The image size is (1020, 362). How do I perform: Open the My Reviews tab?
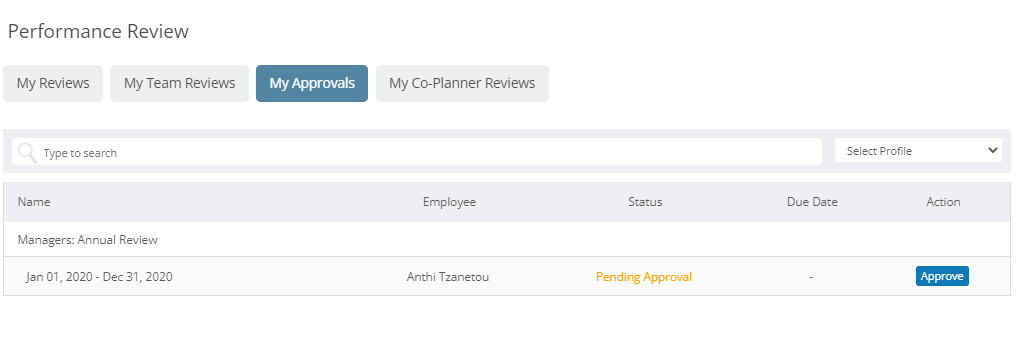53,83
